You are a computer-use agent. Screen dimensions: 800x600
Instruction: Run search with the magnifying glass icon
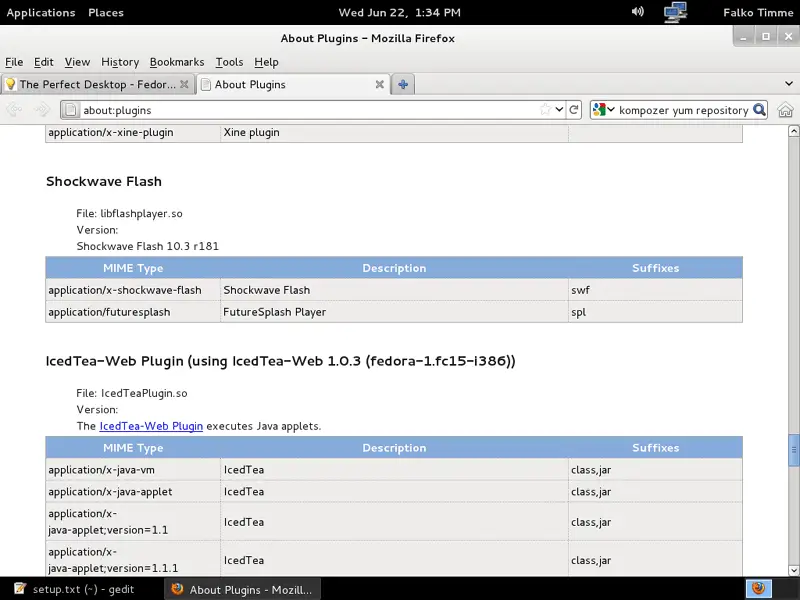759,110
